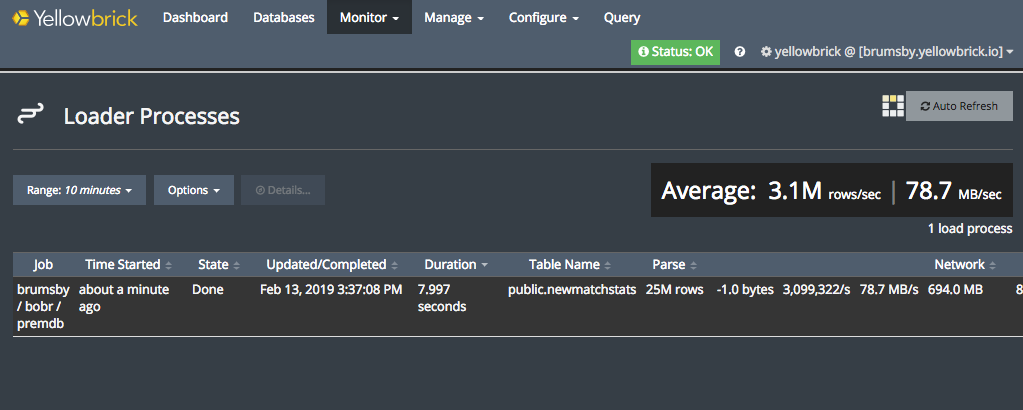Open the Monitor menu
The width and height of the screenshot is (1023, 410).
click(x=369, y=17)
